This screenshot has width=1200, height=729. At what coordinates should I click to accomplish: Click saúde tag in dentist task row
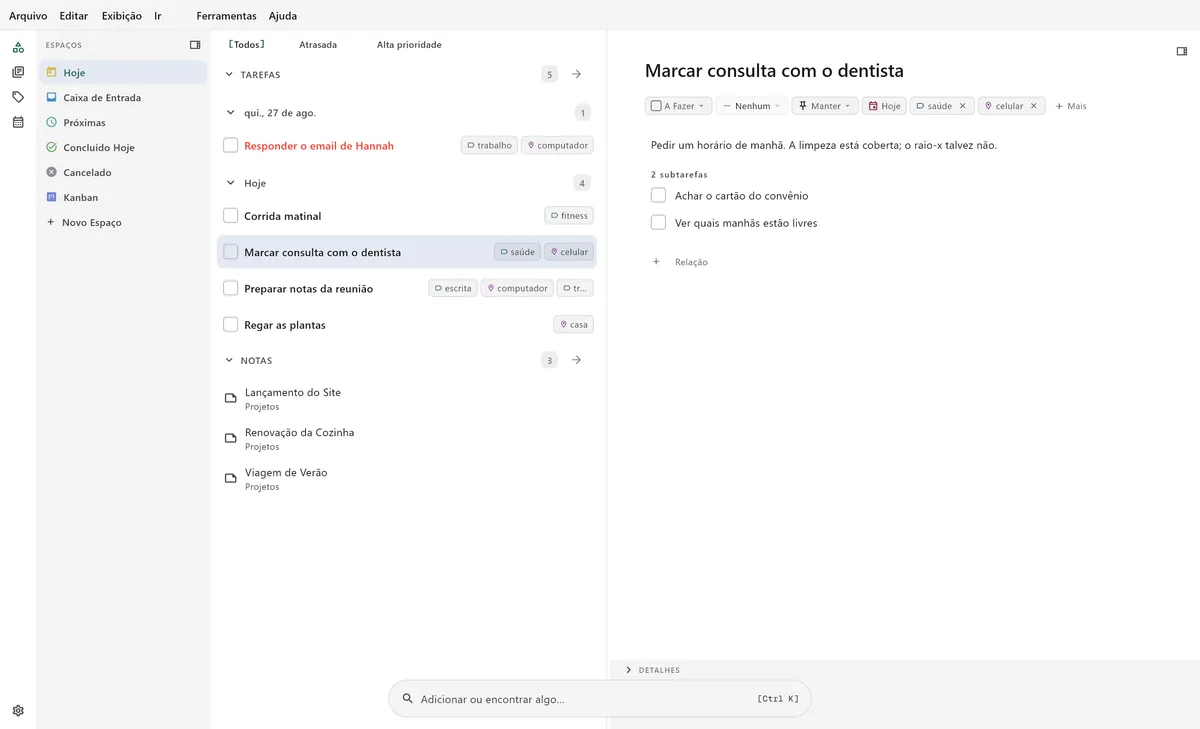(517, 252)
